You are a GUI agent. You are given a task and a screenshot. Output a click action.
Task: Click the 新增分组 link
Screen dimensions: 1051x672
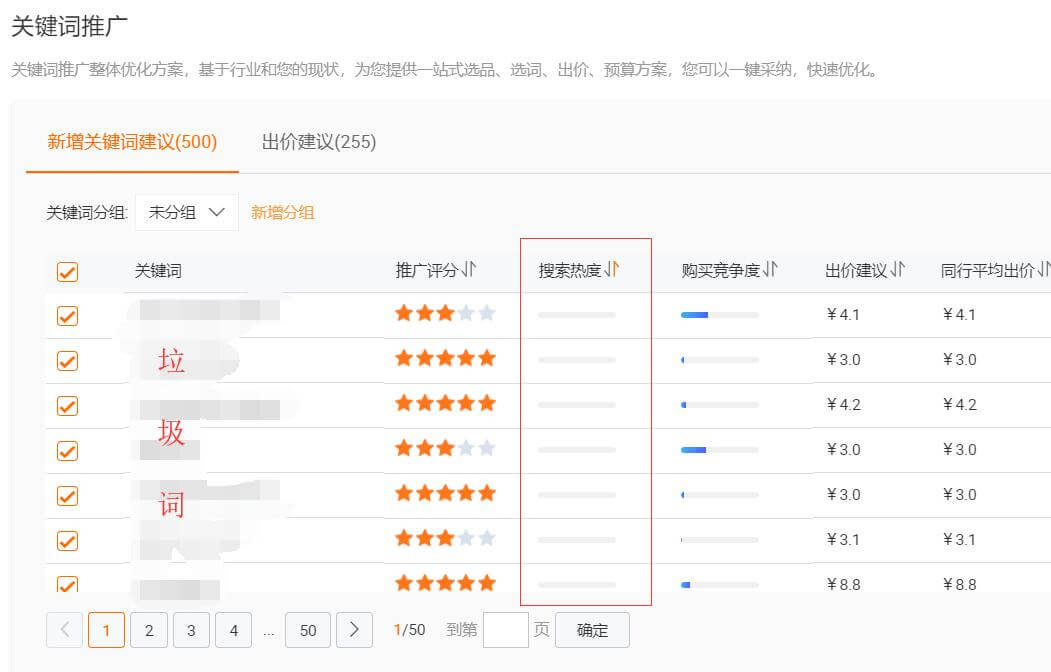(283, 212)
